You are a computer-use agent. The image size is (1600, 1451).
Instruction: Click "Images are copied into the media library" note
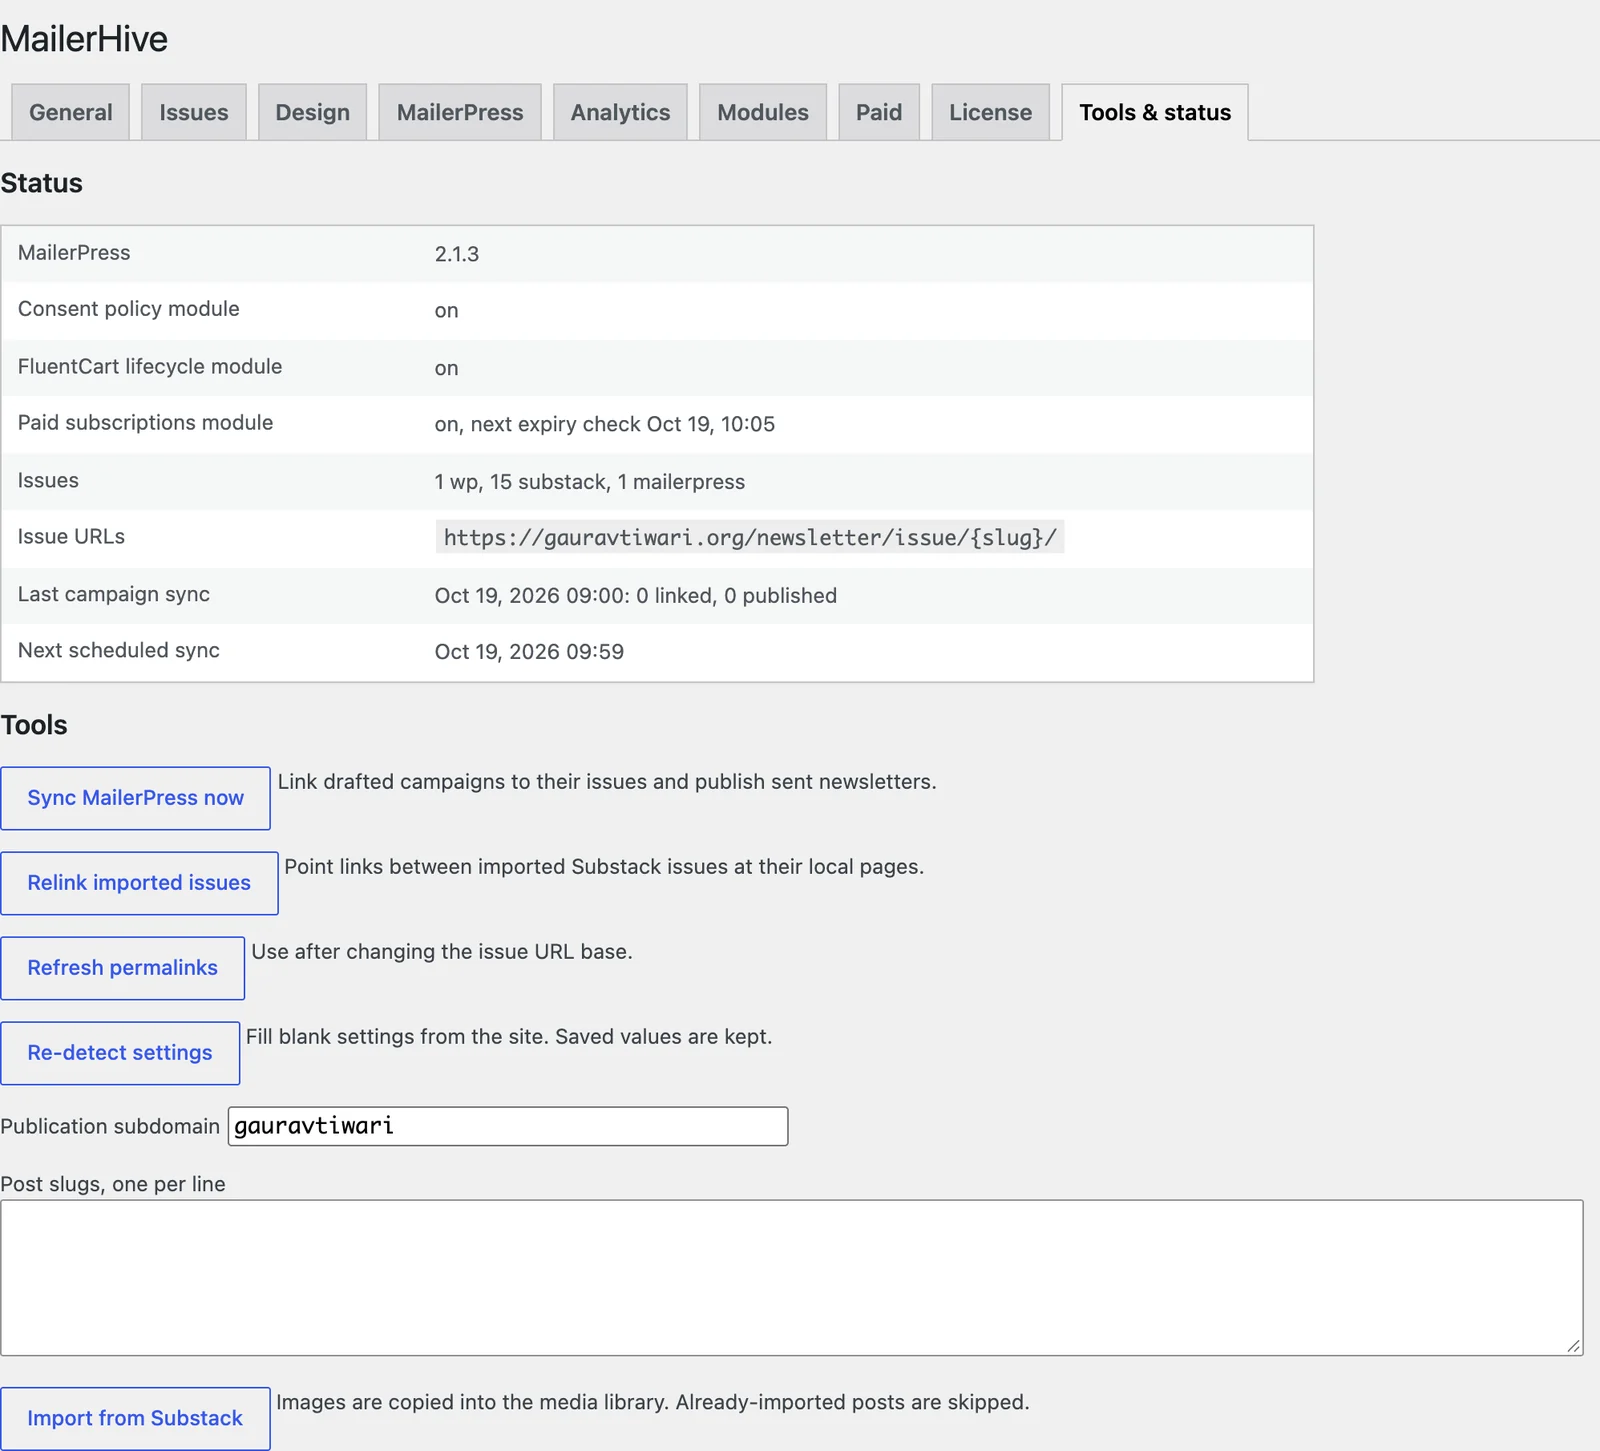(653, 1402)
